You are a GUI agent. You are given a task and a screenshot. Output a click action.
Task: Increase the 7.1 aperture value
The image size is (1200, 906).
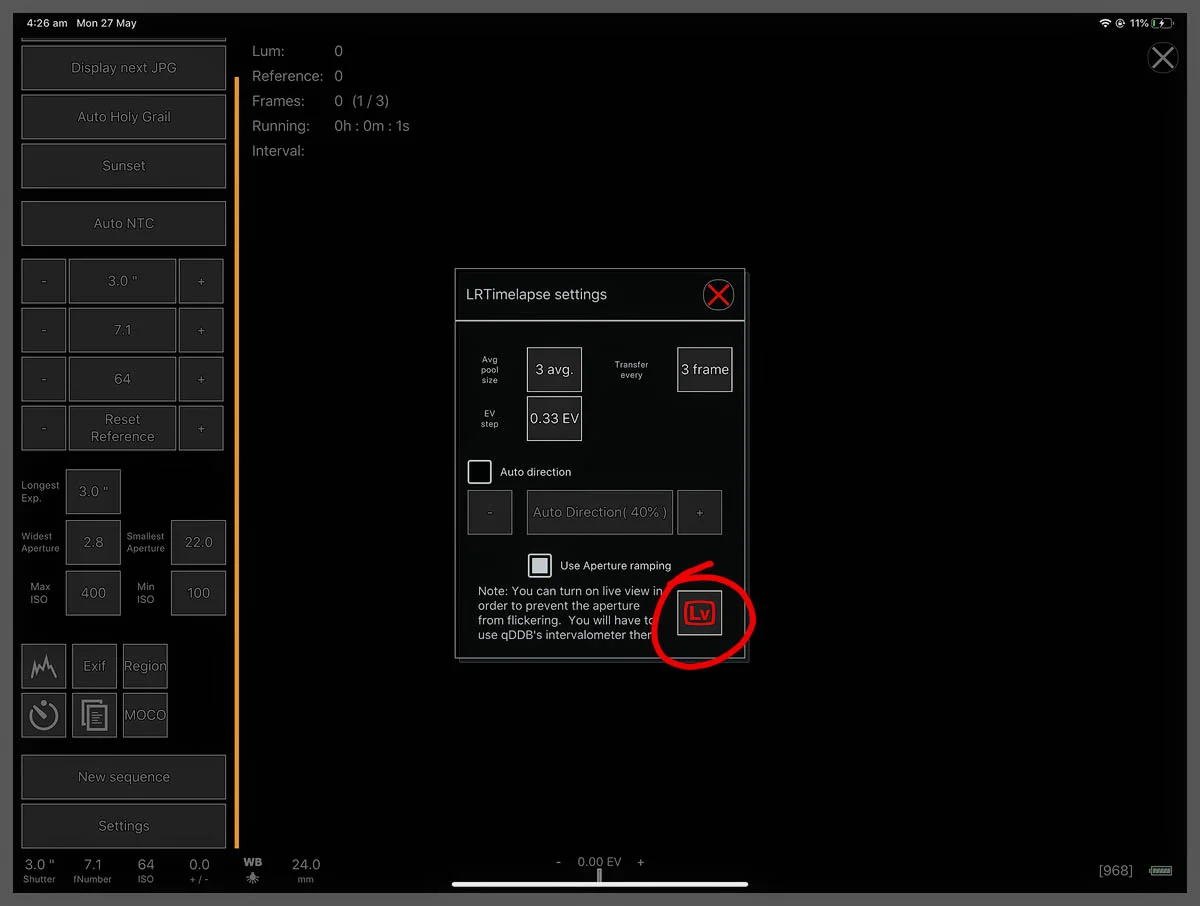[201, 330]
